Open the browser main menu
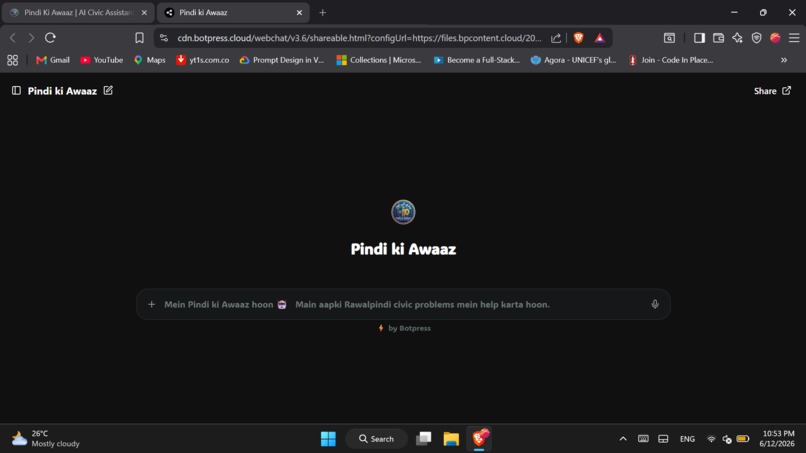This screenshot has width=806, height=453. tap(794, 38)
